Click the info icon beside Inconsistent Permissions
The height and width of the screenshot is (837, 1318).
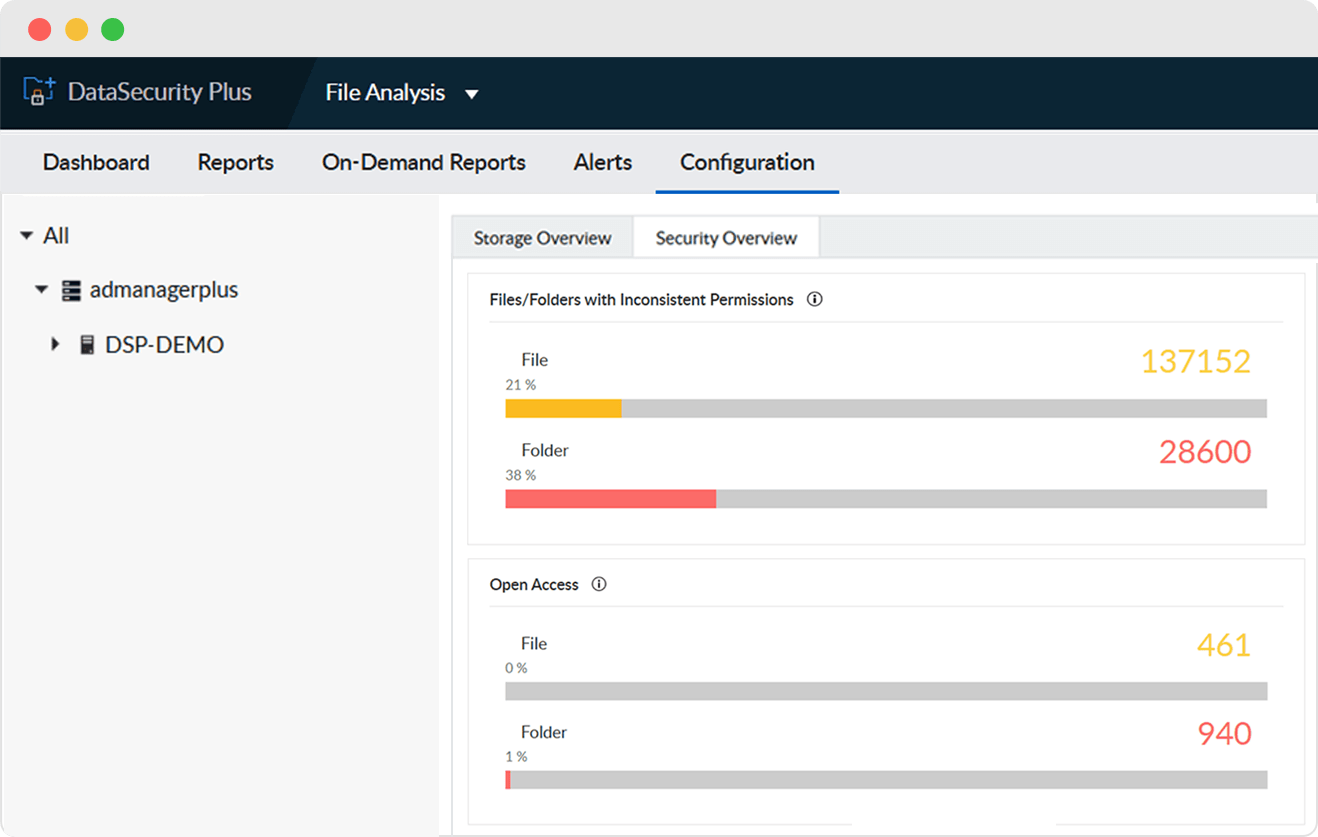click(814, 299)
